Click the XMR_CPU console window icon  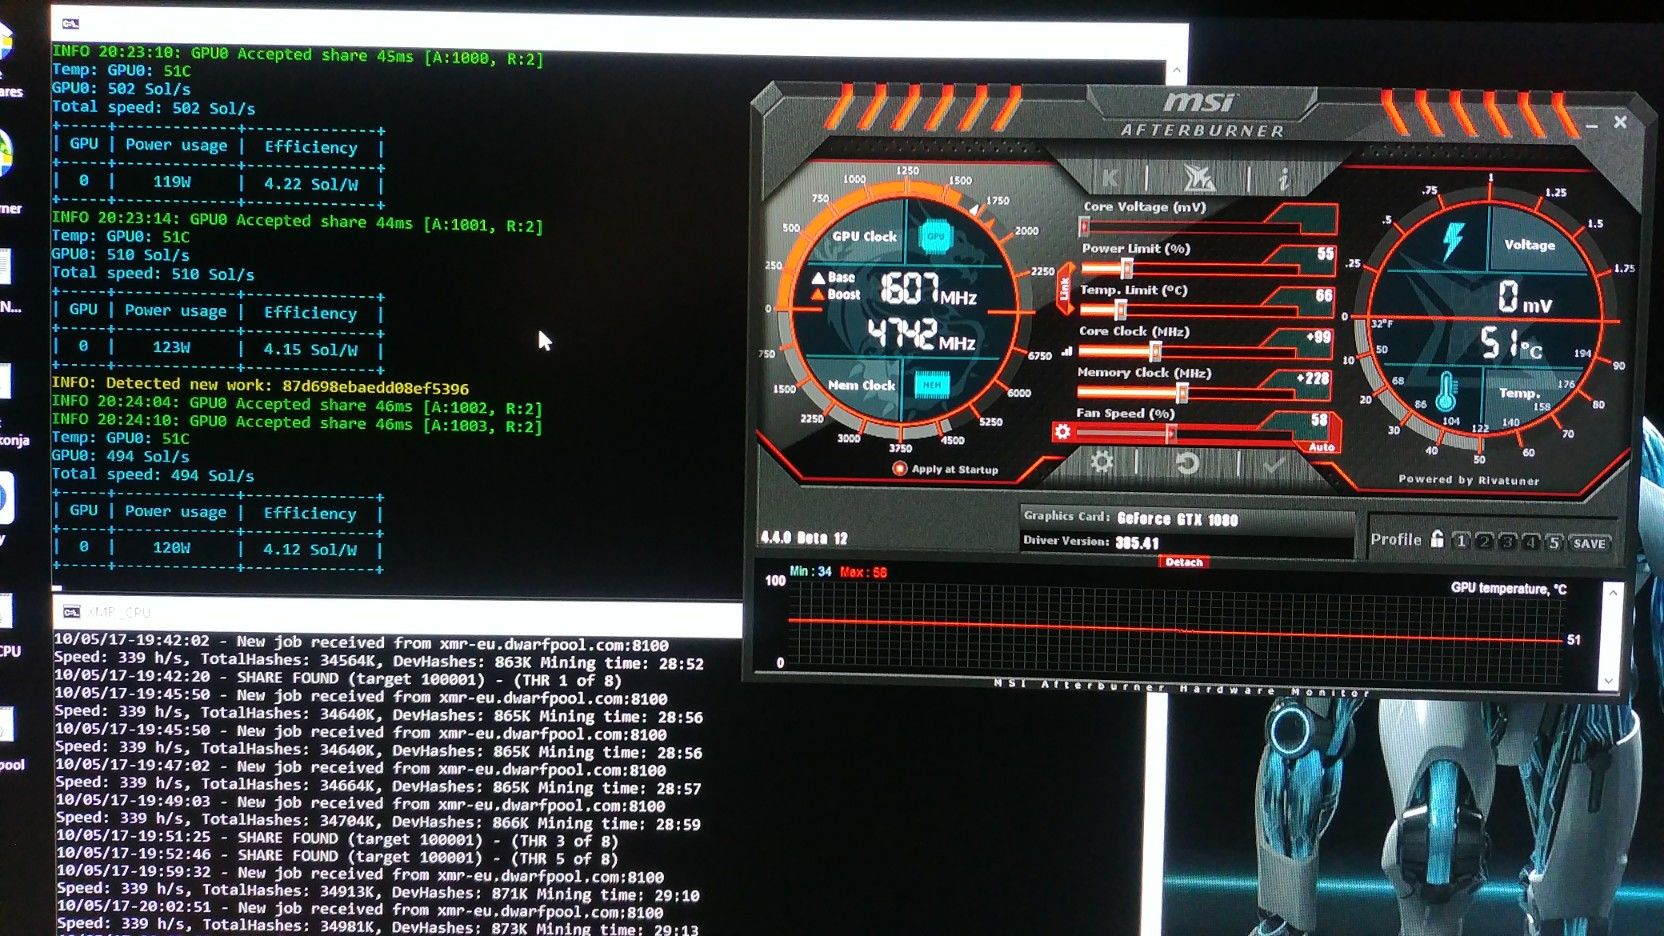click(x=71, y=612)
